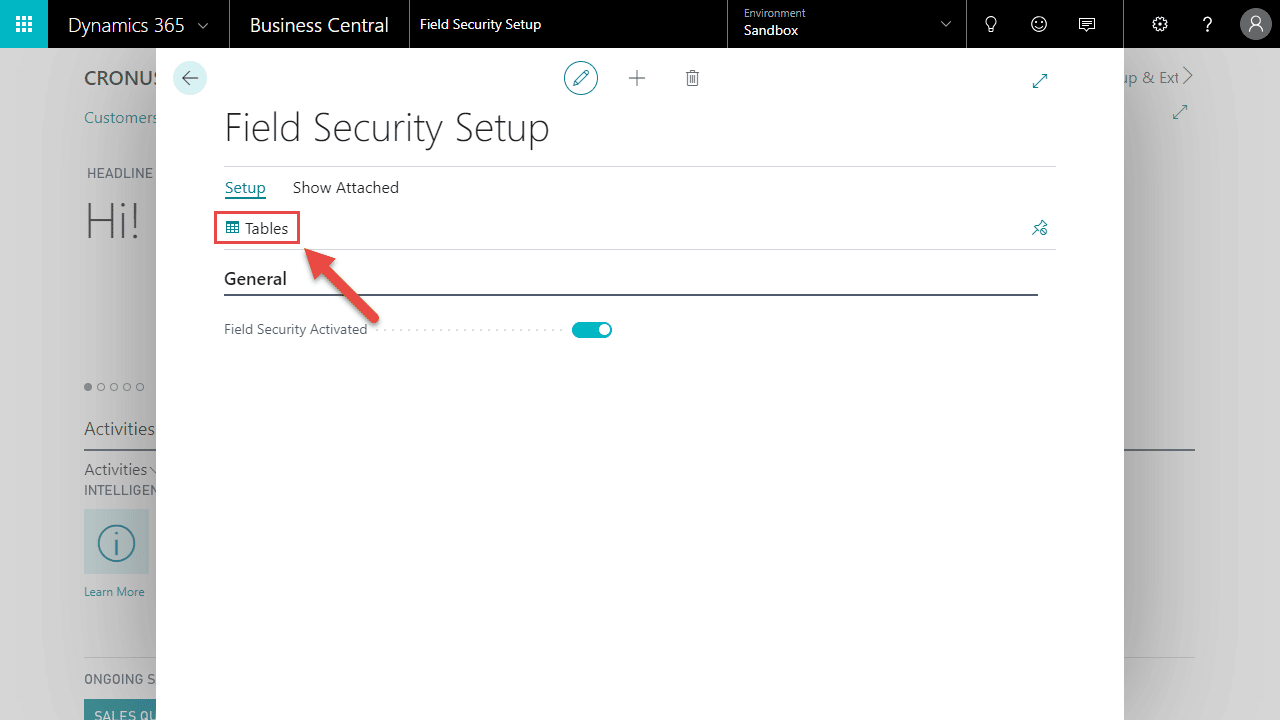Click background page expand arrows icon
1280x720 pixels.
[x=1180, y=112]
